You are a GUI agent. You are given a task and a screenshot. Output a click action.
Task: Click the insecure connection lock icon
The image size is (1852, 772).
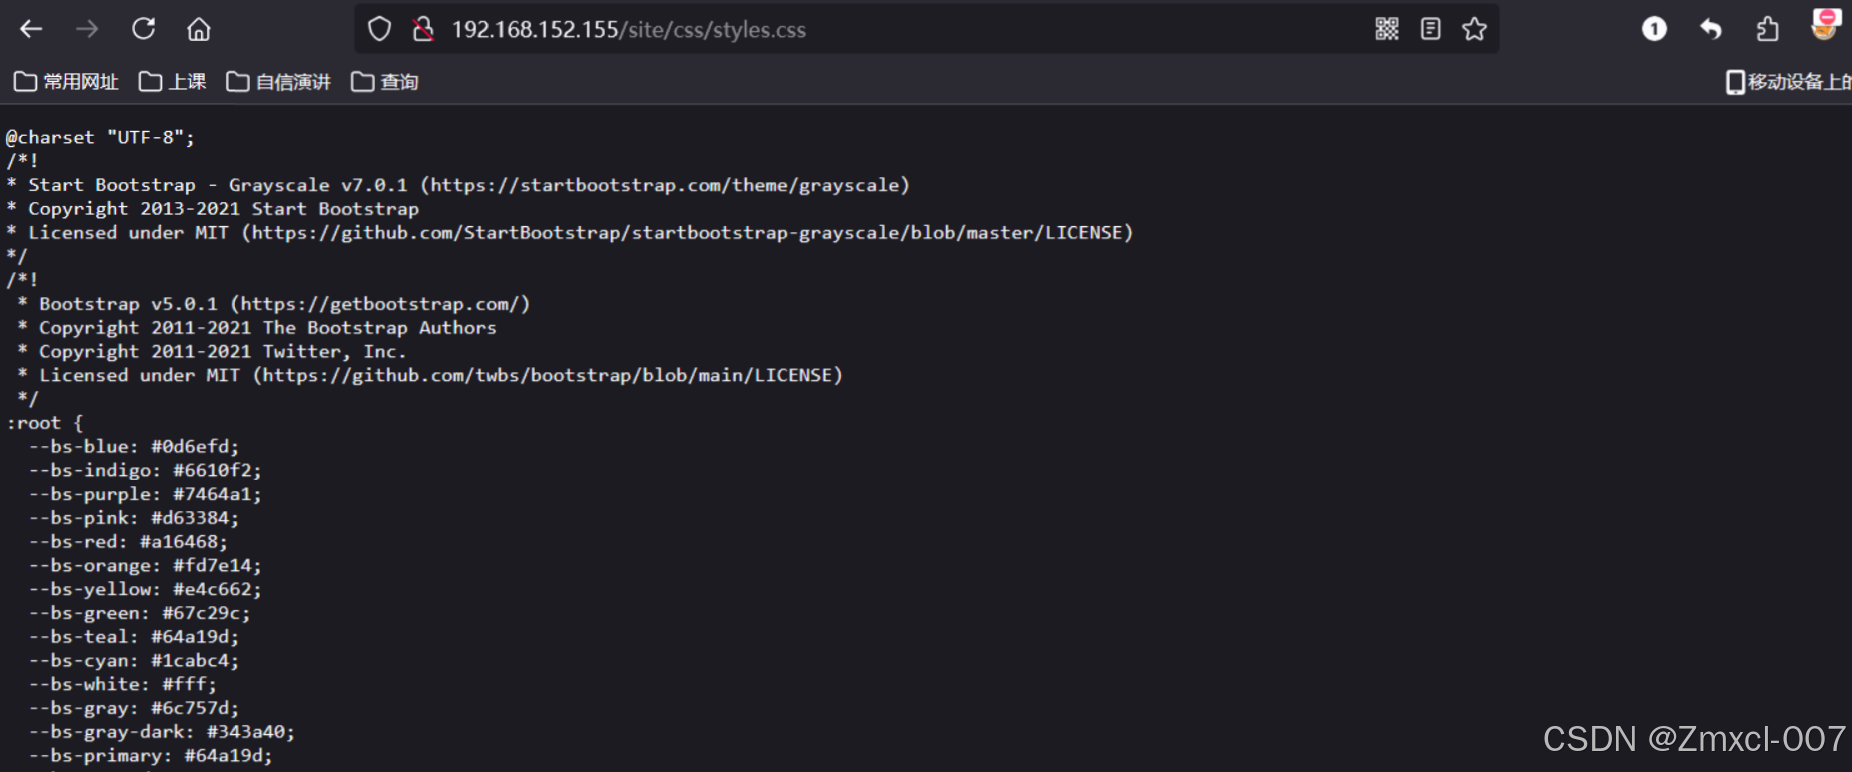pyautogui.click(x=423, y=29)
